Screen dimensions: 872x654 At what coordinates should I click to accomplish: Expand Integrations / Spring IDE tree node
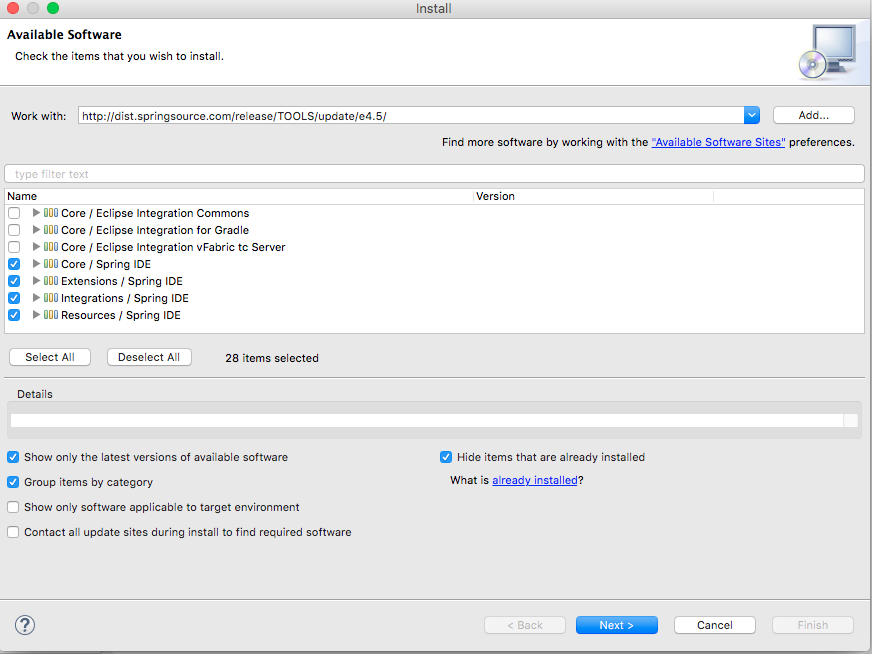pos(36,298)
